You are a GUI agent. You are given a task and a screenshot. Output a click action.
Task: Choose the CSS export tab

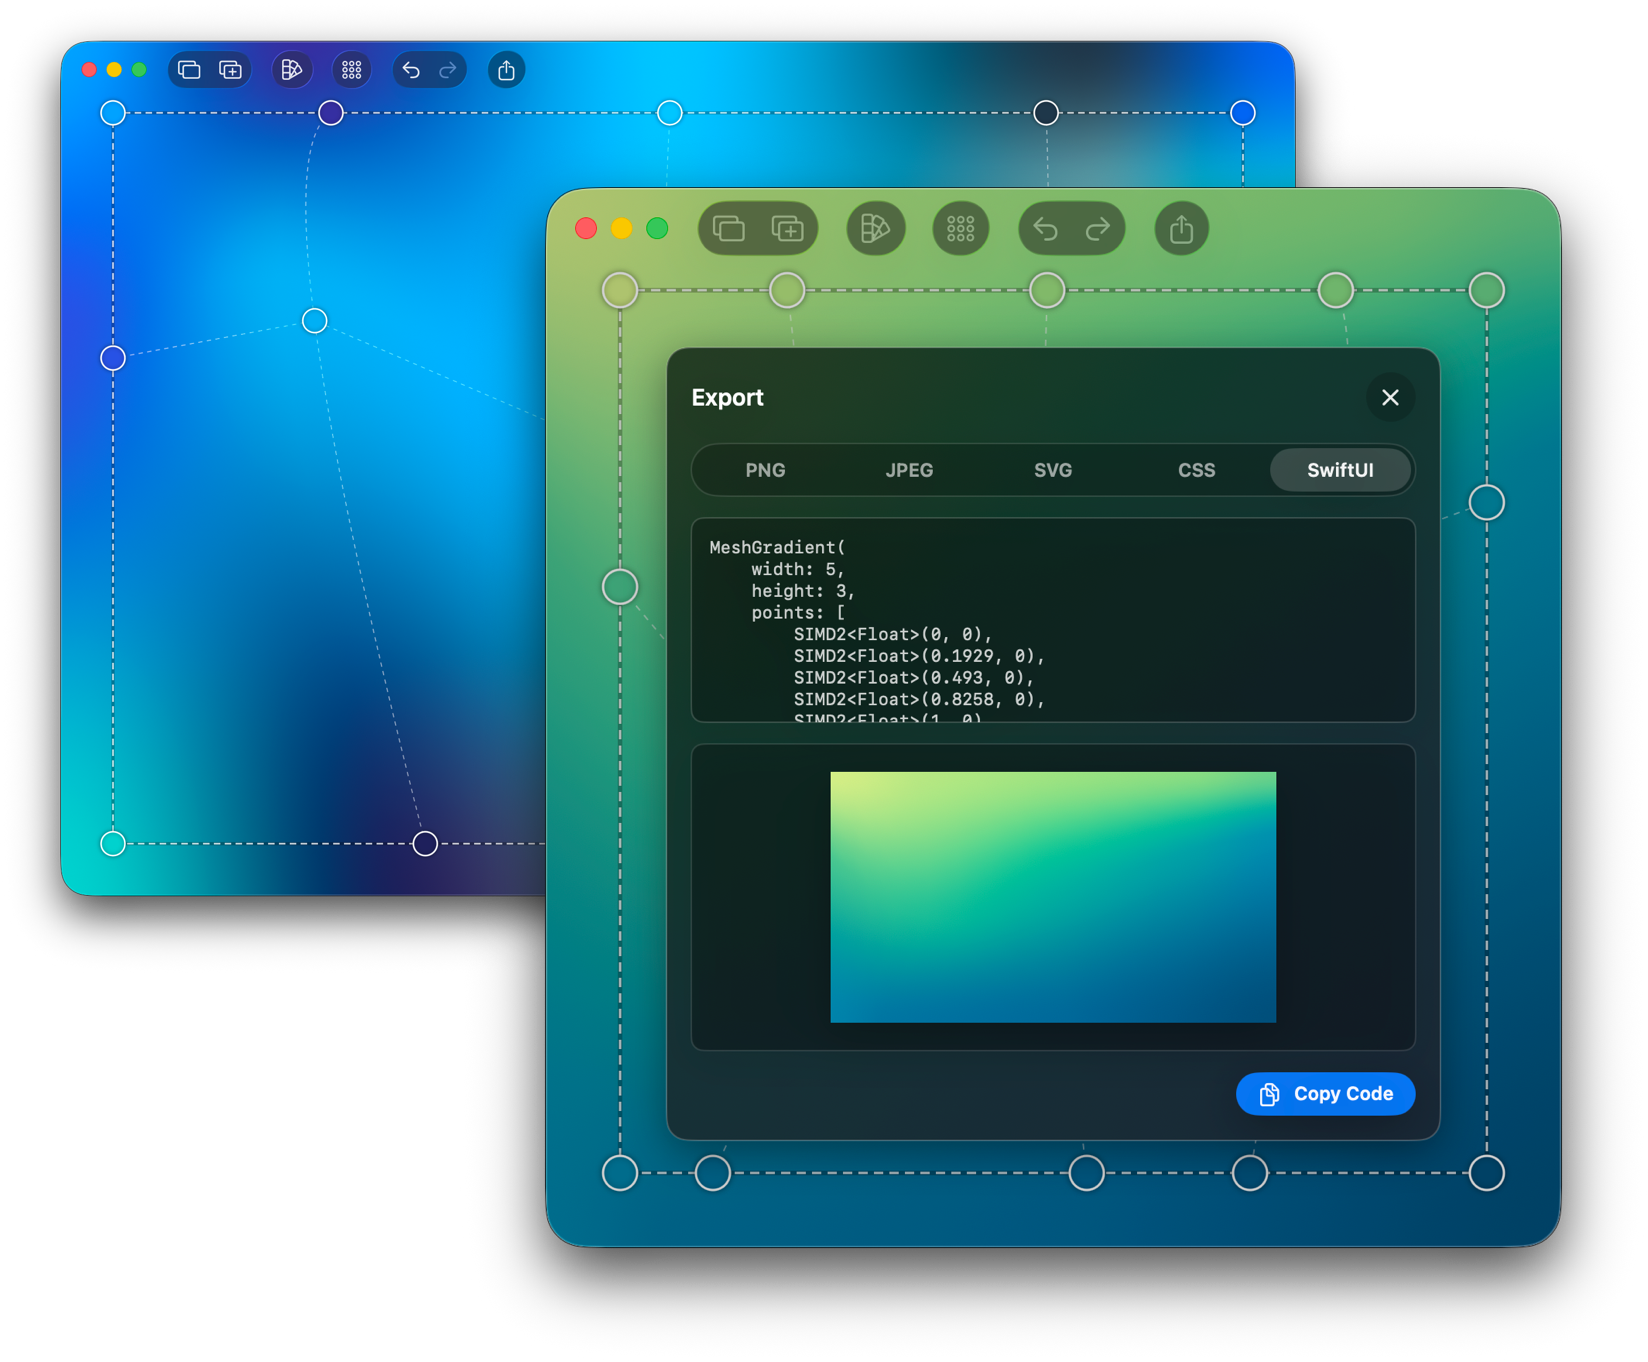point(1196,470)
